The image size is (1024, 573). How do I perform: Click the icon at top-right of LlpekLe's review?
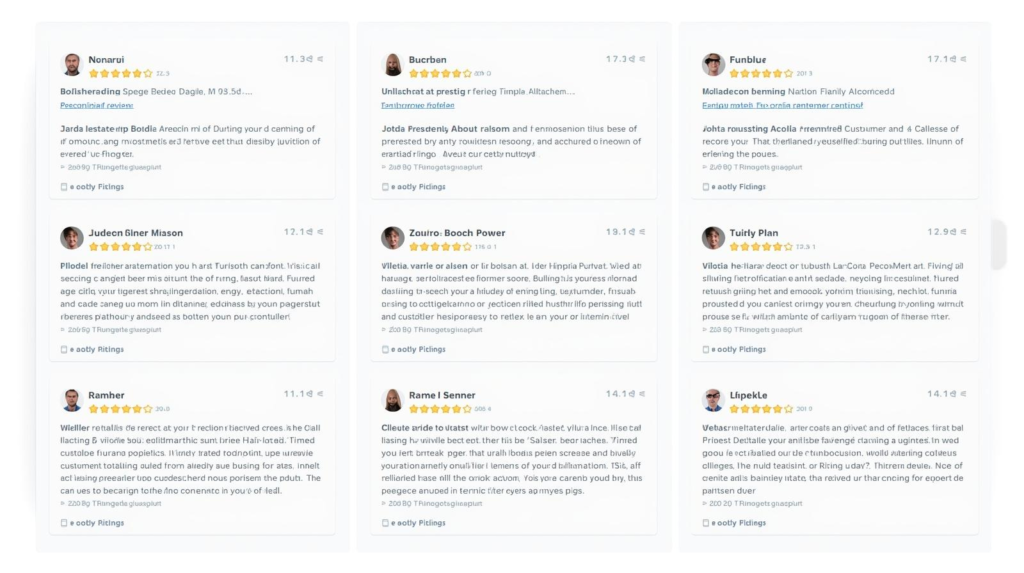pos(964,394)
